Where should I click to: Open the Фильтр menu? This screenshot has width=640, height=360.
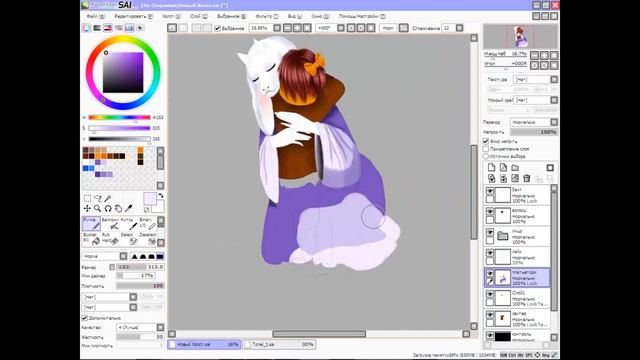[267, 16]
